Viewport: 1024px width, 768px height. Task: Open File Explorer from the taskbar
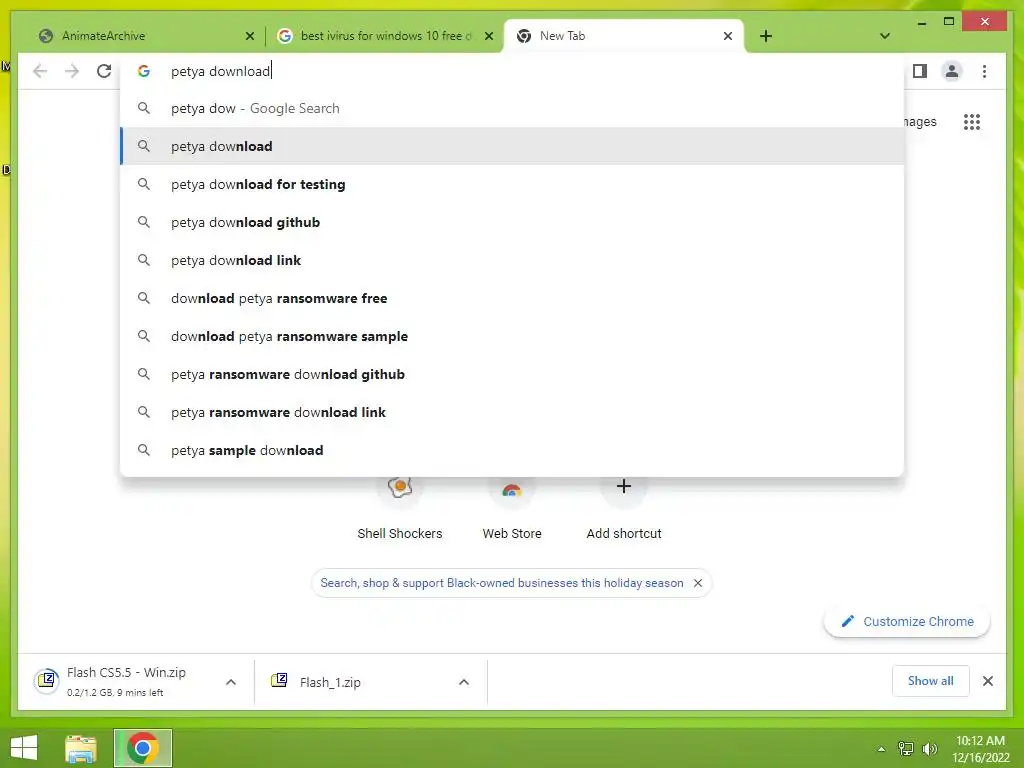click(x=81, y=748)
